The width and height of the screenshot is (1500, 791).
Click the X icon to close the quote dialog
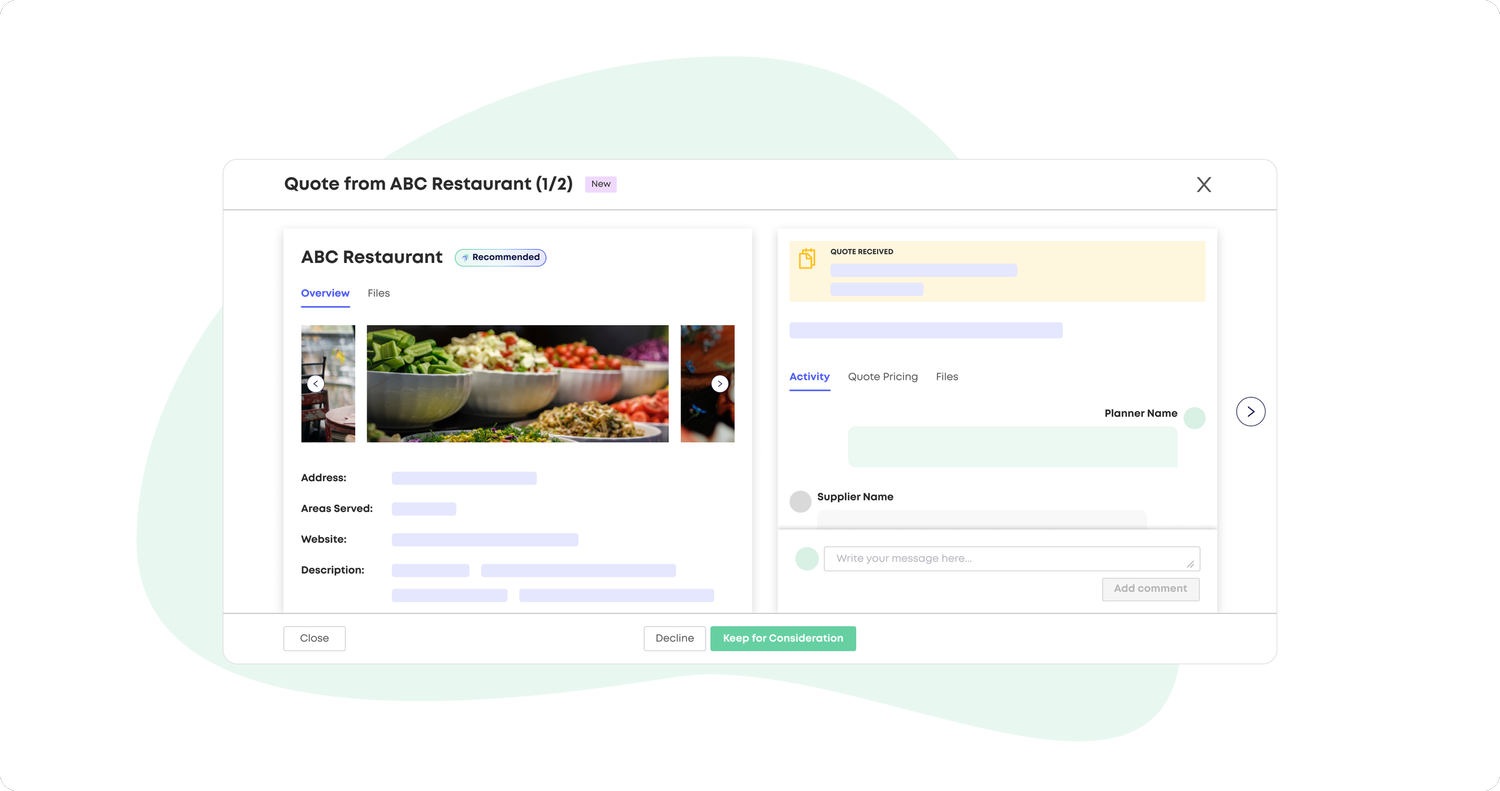[1203, 184]
